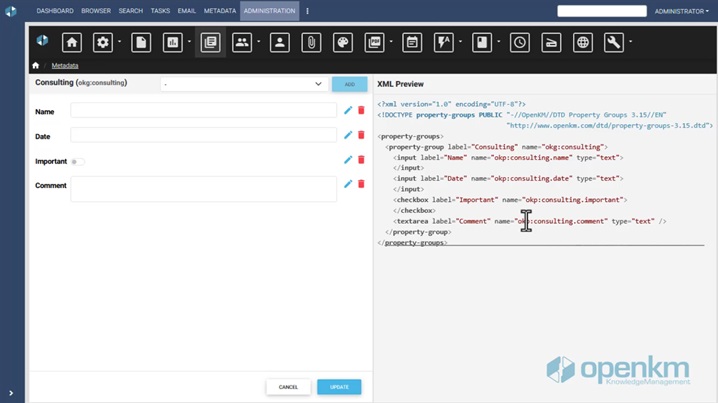Go to the BROWSER menu

pyautogui.click(x=96, y=11)
